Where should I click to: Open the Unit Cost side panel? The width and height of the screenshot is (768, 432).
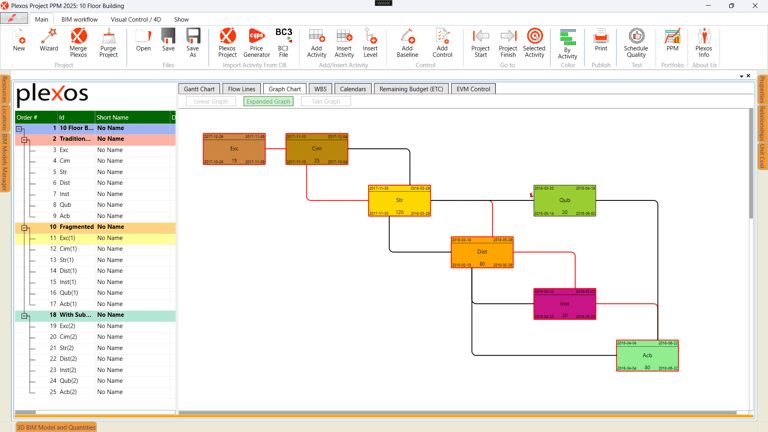762,156
